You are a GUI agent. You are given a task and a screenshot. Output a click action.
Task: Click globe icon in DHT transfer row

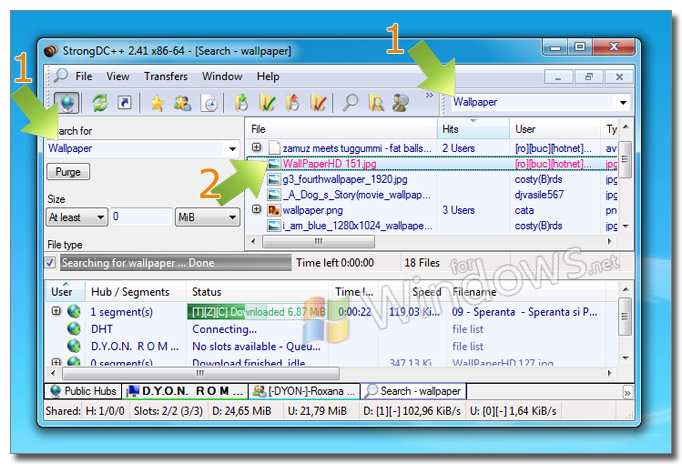point(74,329)
